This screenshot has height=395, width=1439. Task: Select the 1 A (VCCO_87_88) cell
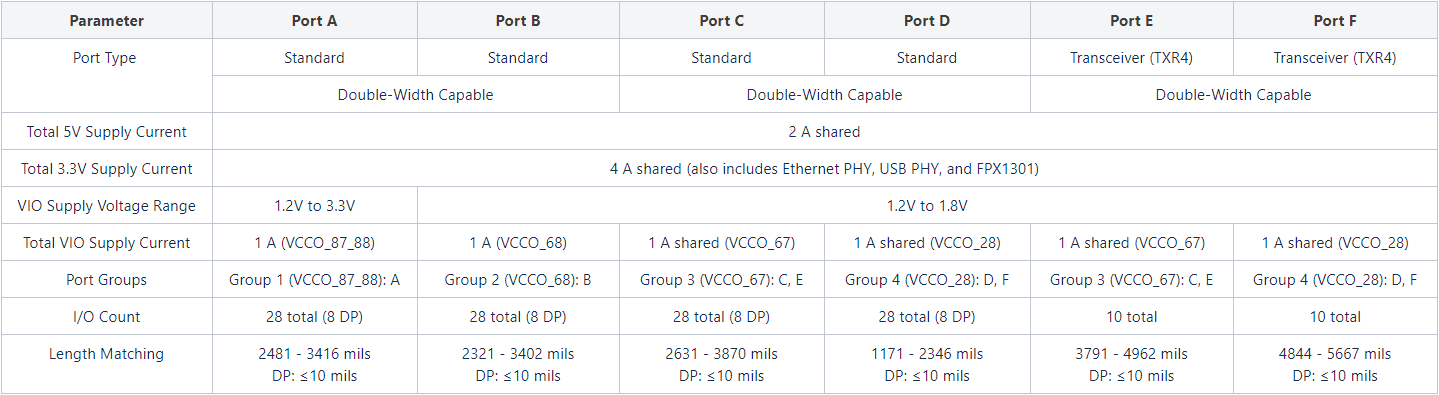(x=314, y=242)
